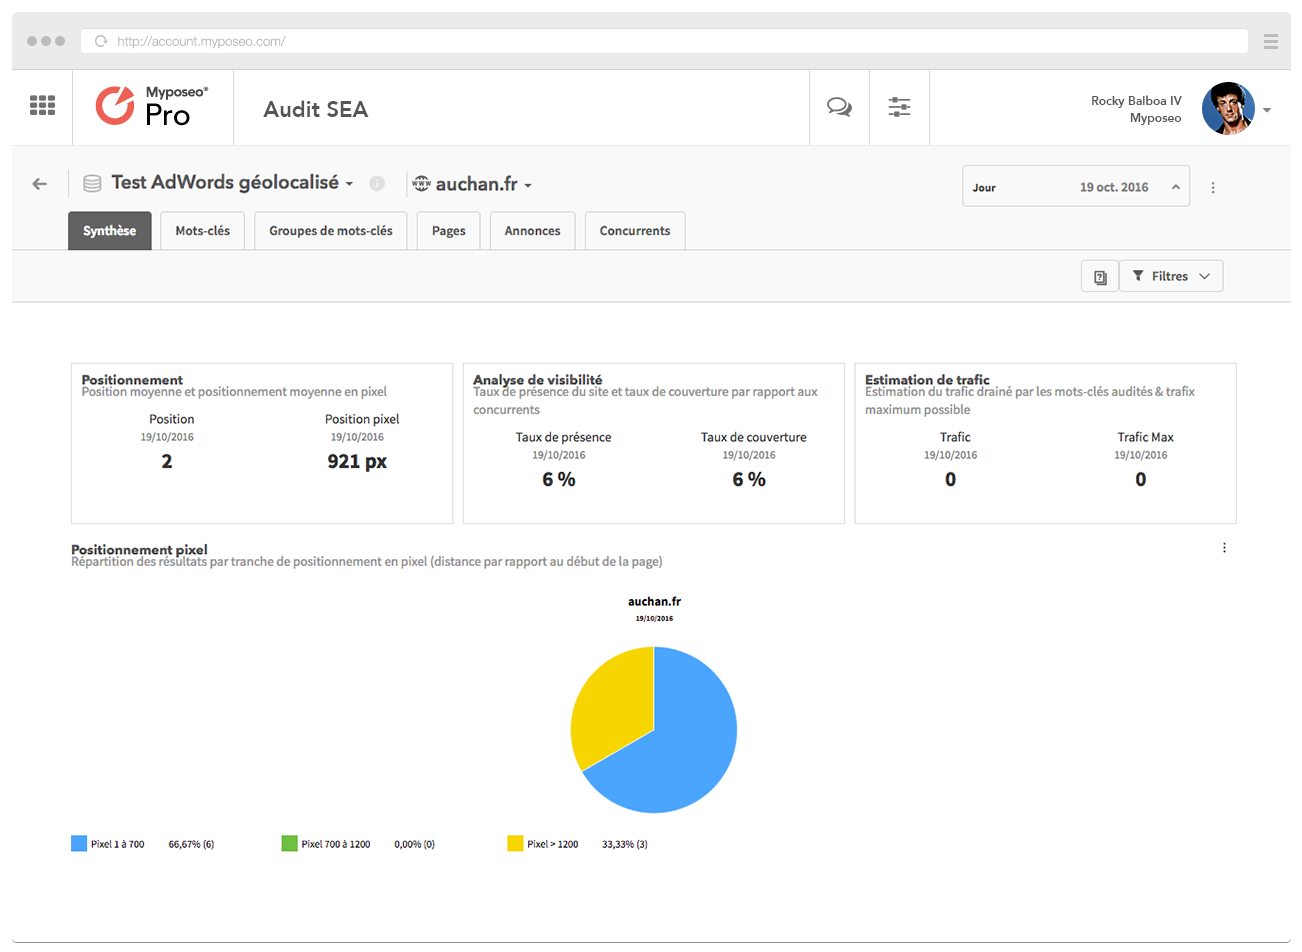Viewport: 1302px width, 952px height.
Task: Click the browser address bar
Action: pos(665,41)
